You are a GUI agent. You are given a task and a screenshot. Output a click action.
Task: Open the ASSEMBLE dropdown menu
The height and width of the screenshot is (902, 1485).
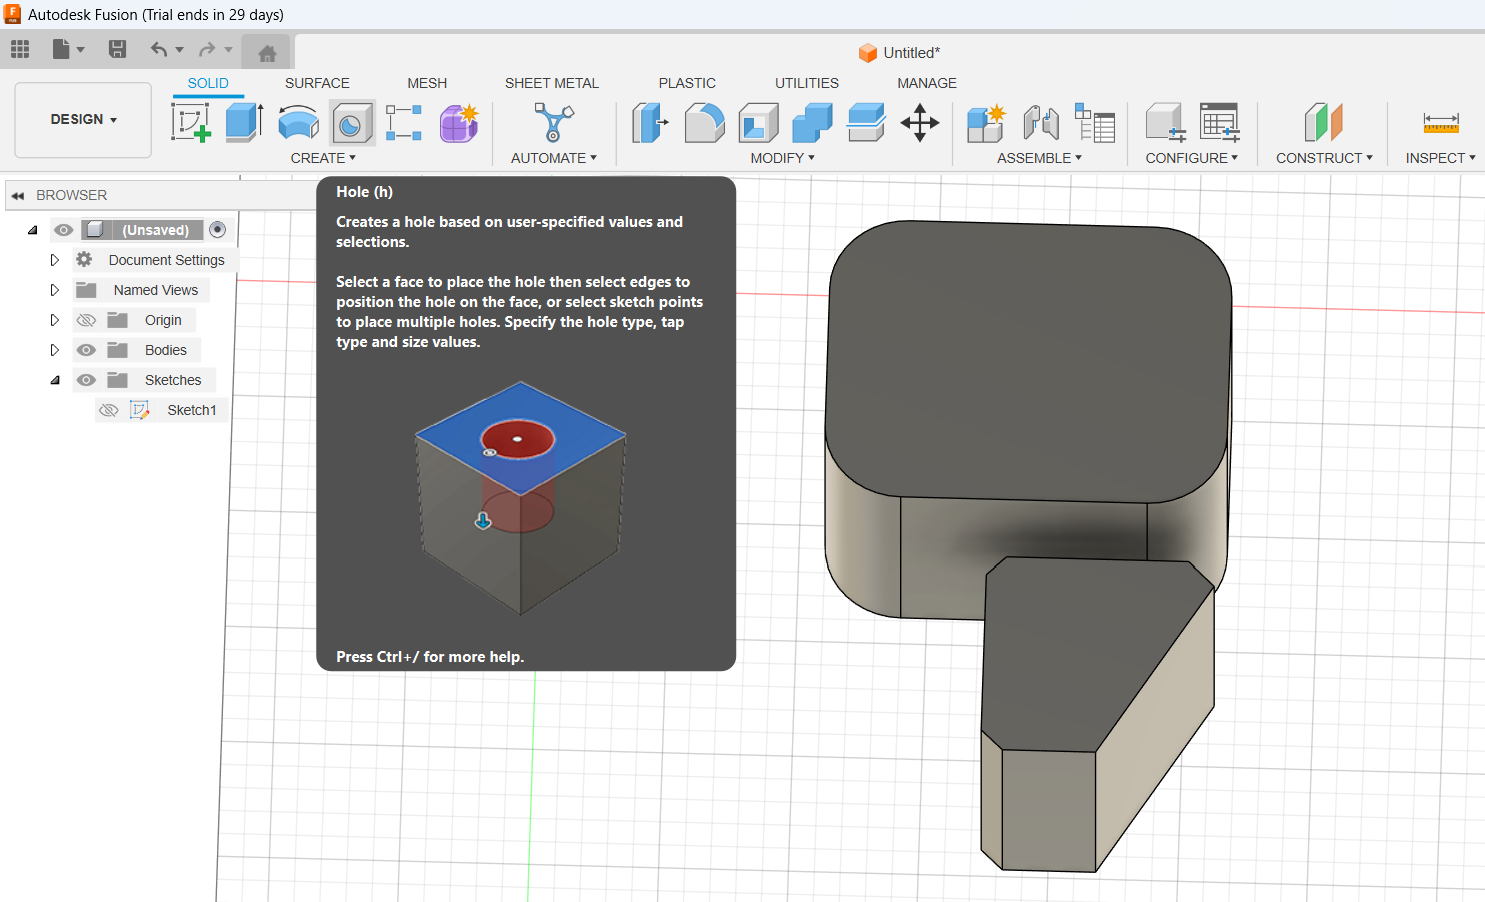click(1039, 158)
